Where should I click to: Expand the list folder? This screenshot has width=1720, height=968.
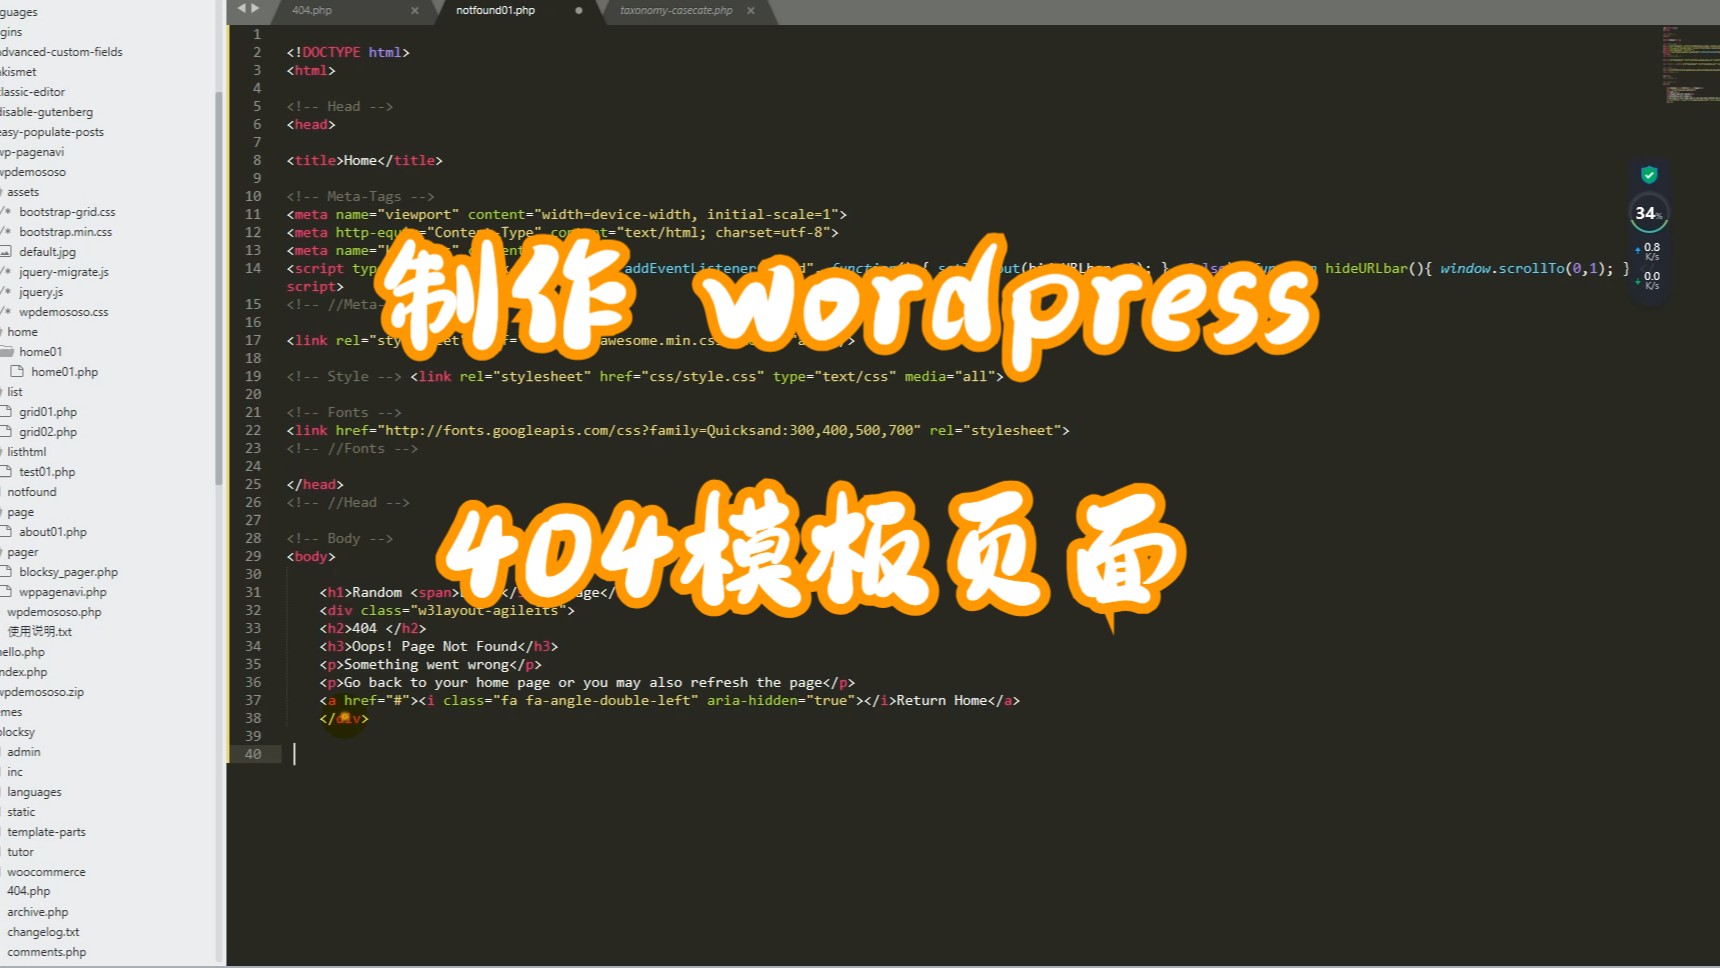pos(14,391)
